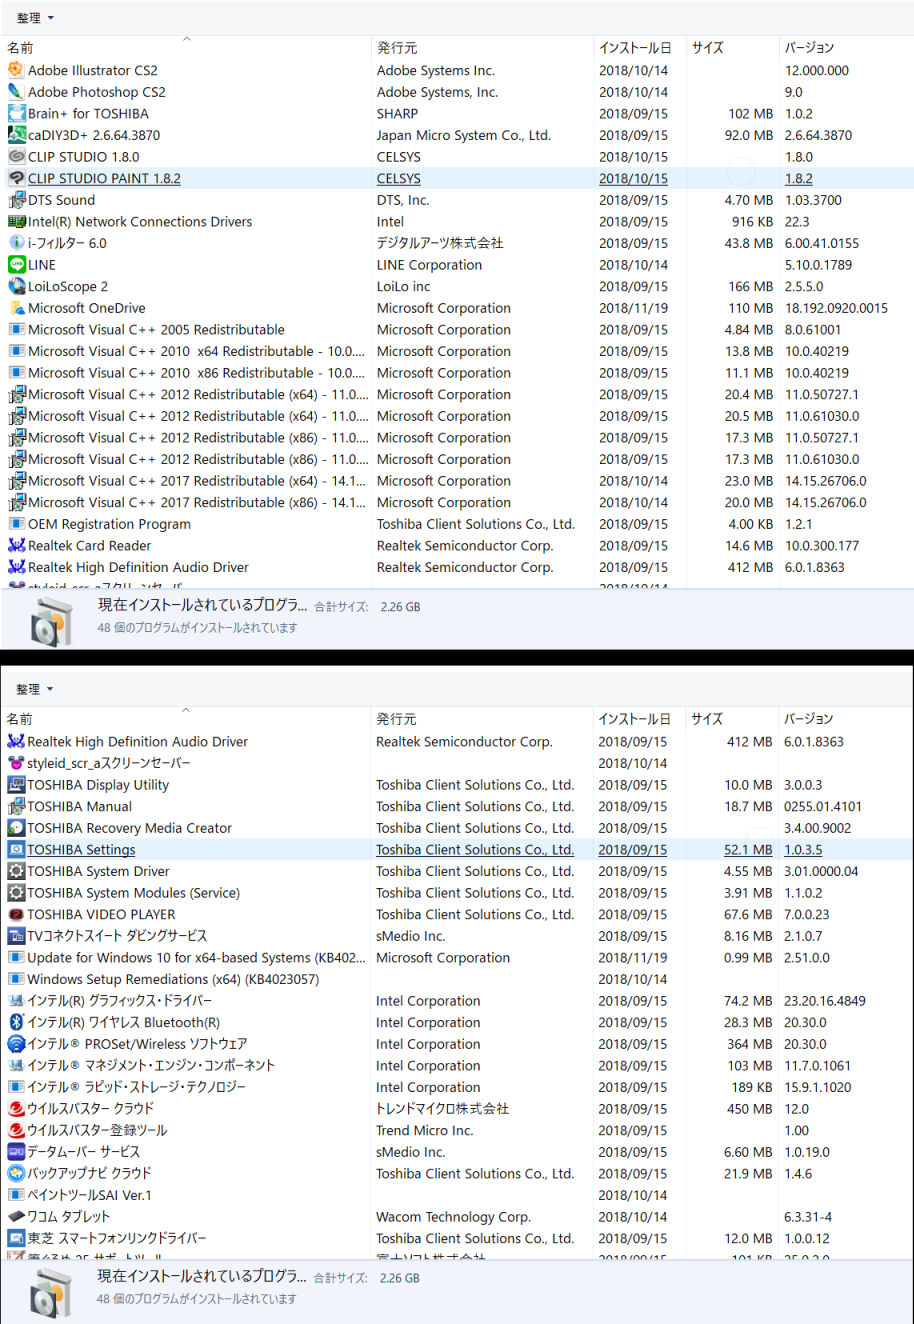
Task: Select the Brain+ for TOSHIBA icon
Action: 16,114
